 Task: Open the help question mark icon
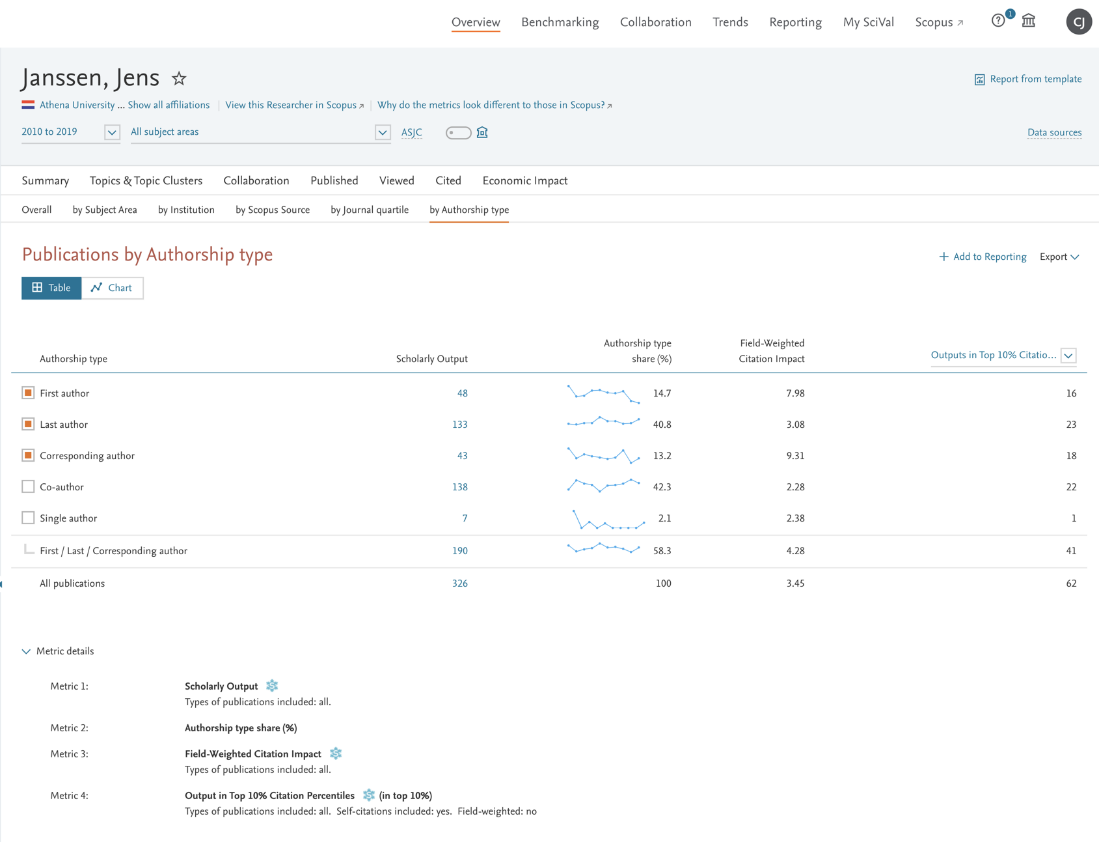pos(998,21)
